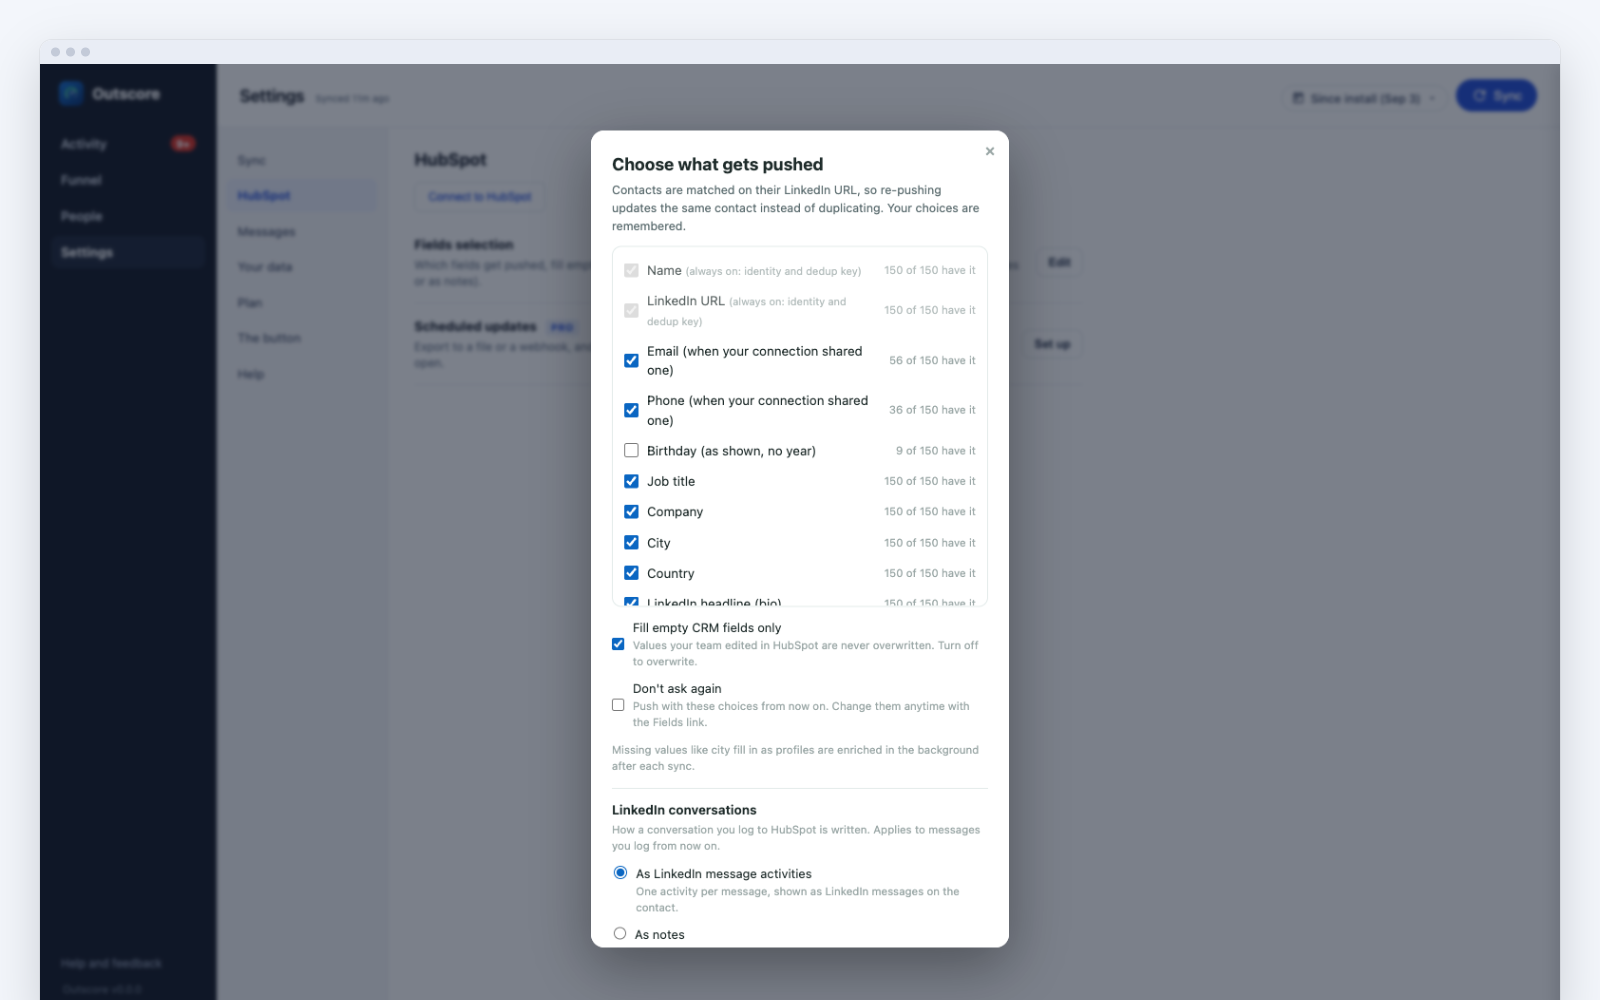Click the locked Name checkbox
The height and width of the screenshot is (1000, 1600).
tap(631, 270)
